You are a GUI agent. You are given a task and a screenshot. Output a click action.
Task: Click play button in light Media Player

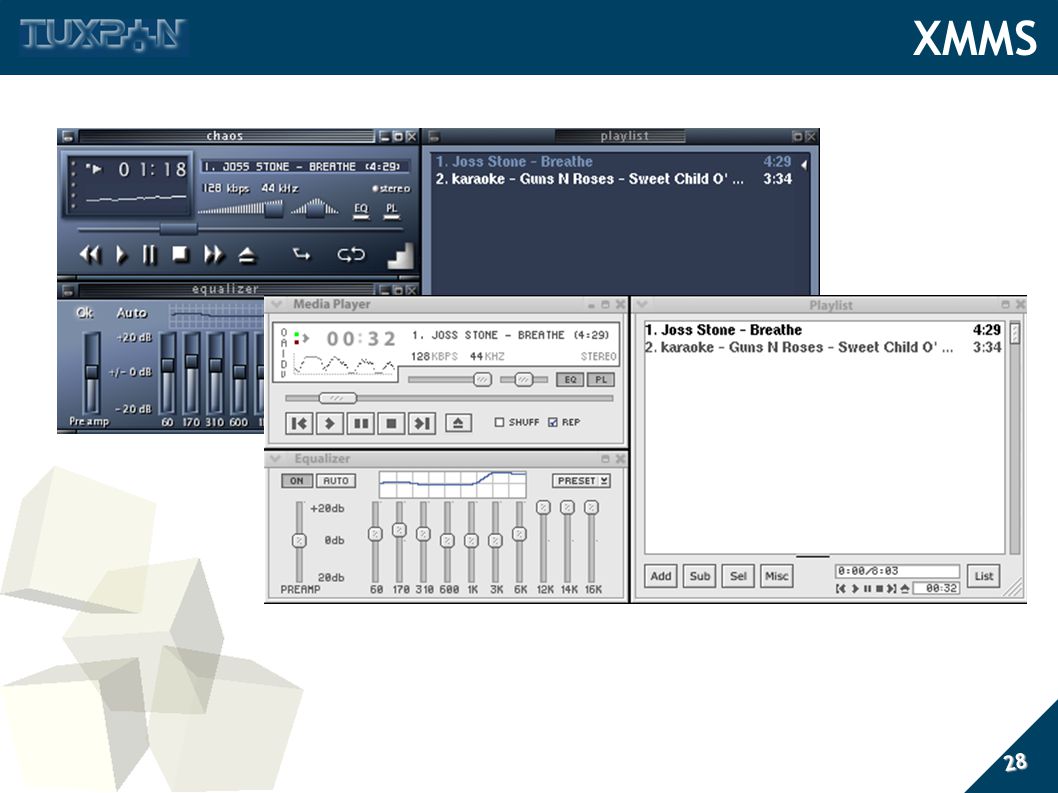pyautogui.click(x=330, y=423)
